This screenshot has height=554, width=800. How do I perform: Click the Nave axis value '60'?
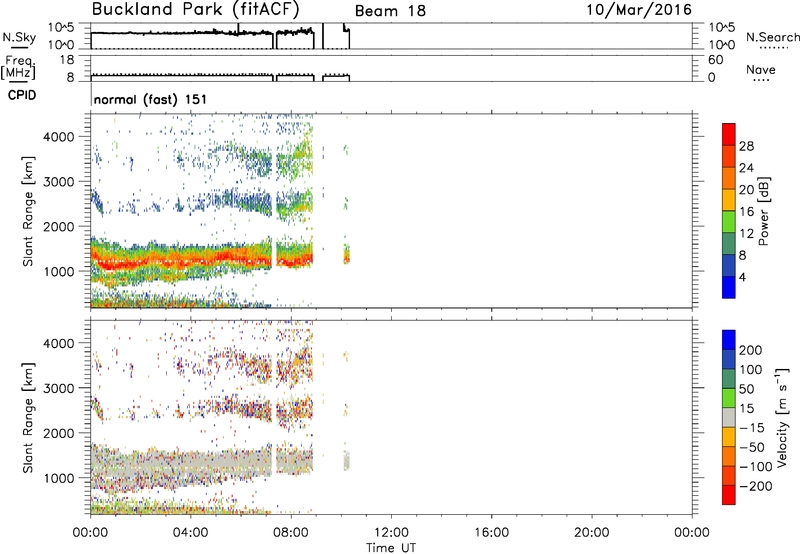click(x=716, y=60)
